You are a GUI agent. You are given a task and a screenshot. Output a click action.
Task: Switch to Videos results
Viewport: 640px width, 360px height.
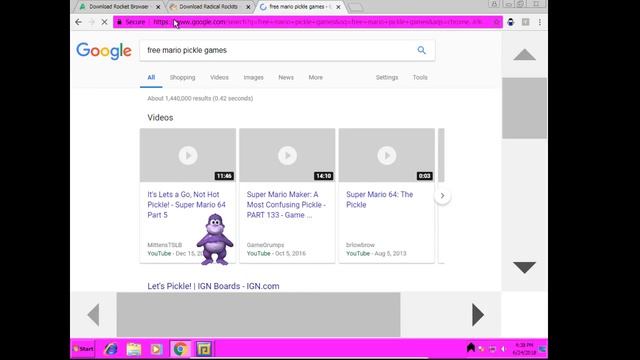point(219,78)
